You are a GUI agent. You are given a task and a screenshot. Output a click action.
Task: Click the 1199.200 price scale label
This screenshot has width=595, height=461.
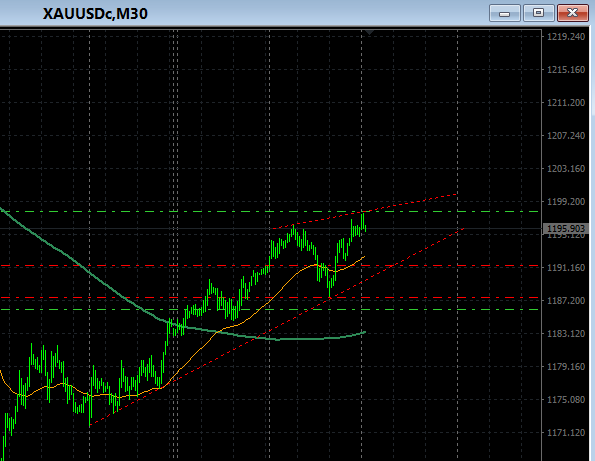tap(566, 201)
